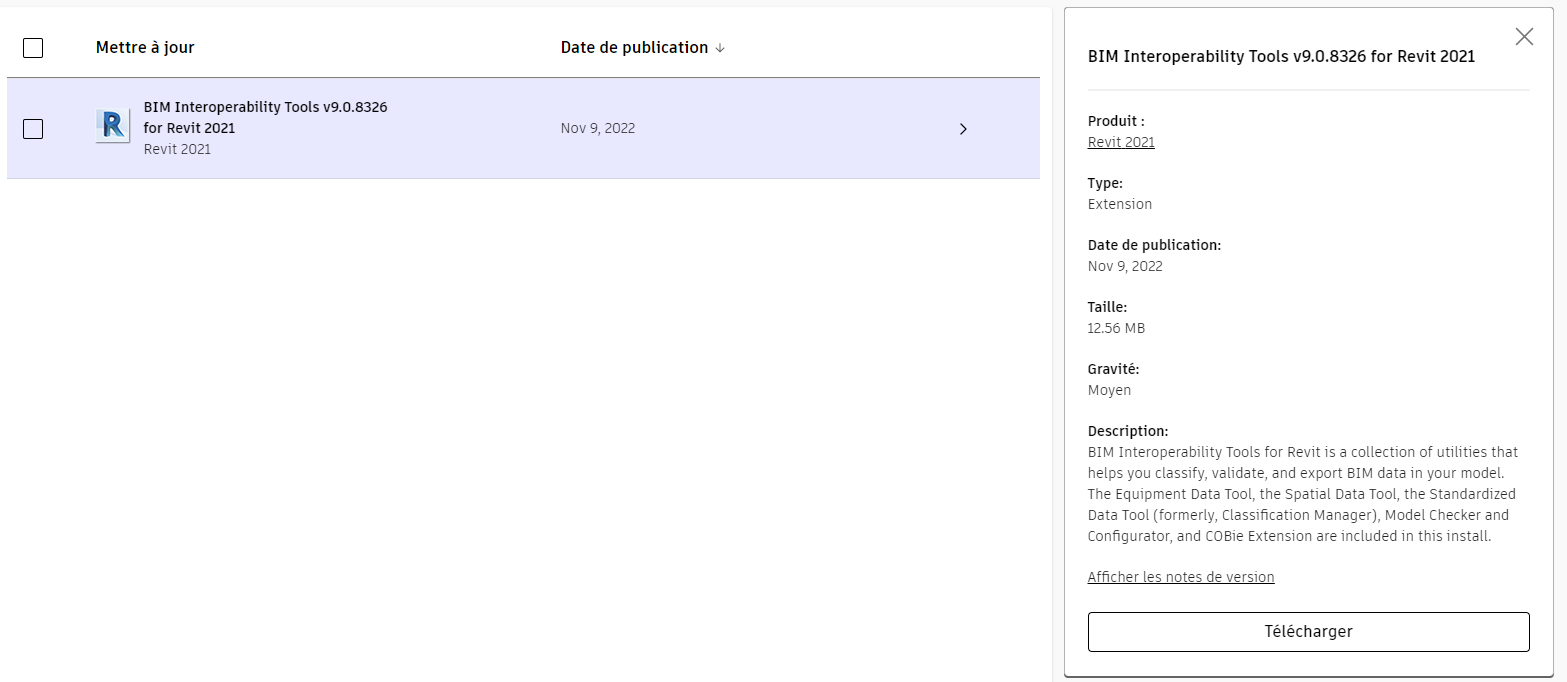Click the Moyen severity value
Image resolution: width=1567 pixels, height=682 pixels.
1109,390
